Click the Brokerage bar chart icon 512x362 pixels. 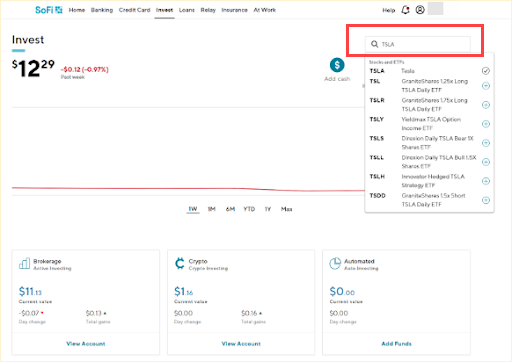pos(24,263)
